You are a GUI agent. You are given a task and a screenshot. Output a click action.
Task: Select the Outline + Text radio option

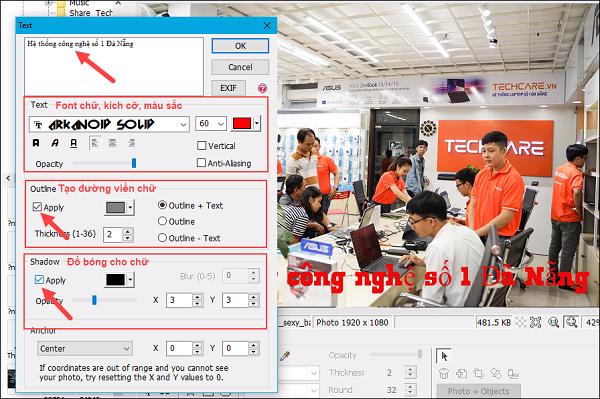(162, 205)
